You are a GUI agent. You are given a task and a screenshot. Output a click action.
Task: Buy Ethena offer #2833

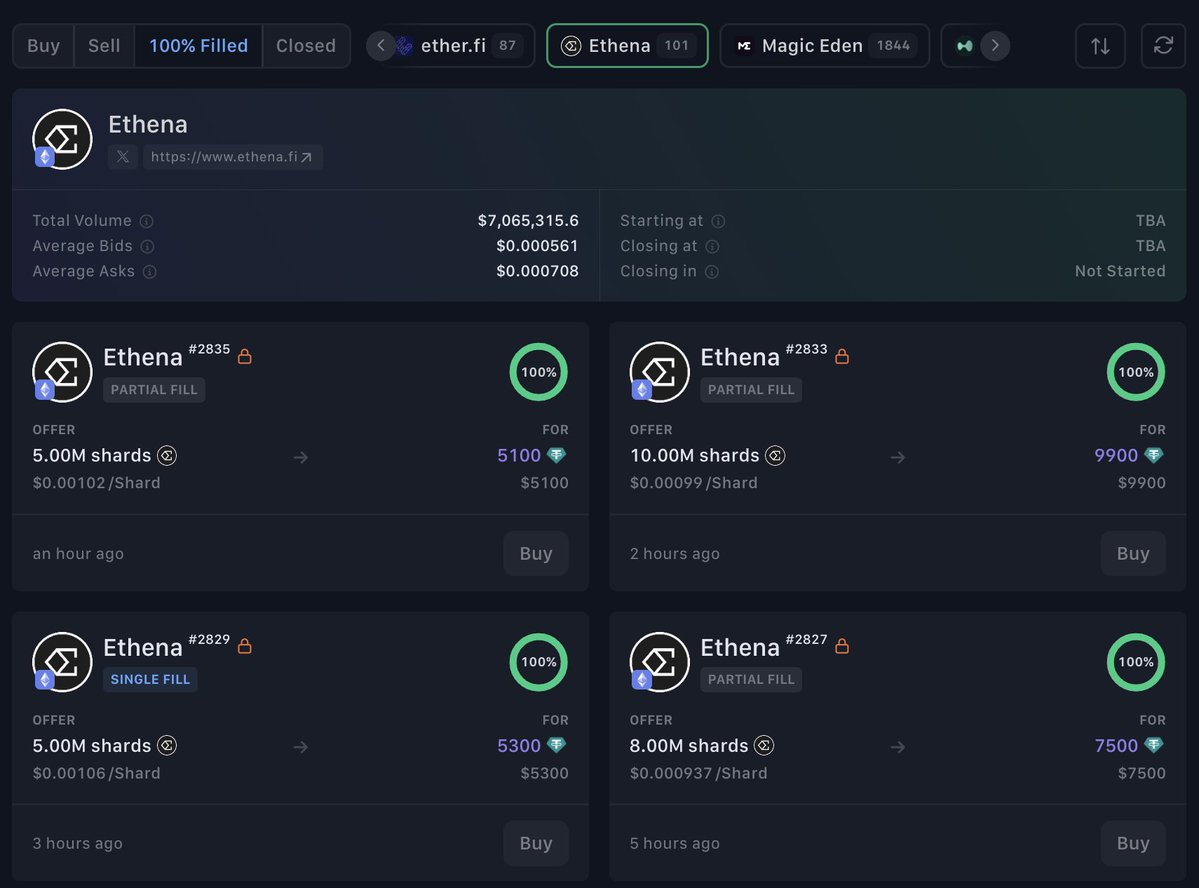click(x=1132, y=553)
